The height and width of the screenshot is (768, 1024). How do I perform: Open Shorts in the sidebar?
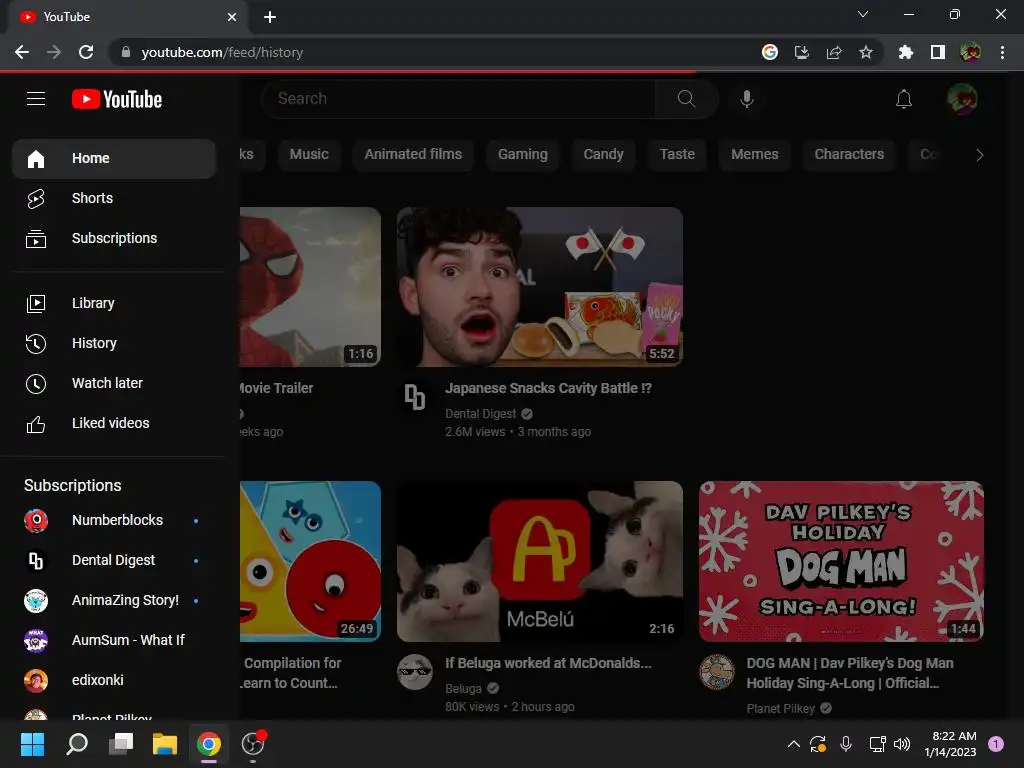pos(114,199)
